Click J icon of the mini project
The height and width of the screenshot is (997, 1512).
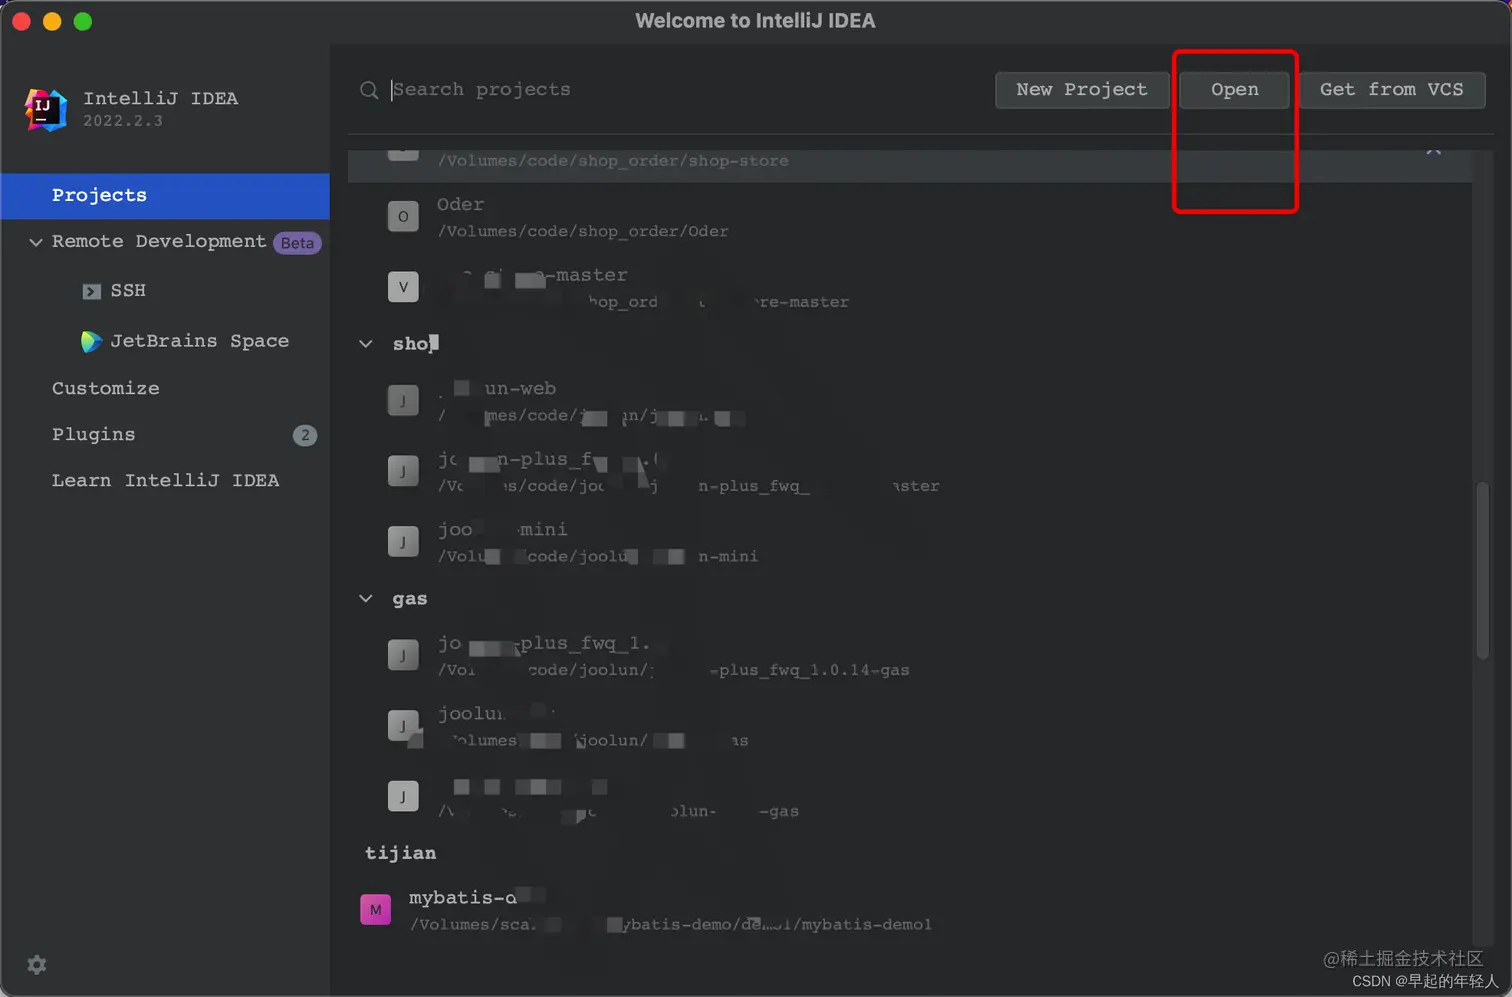point(403,542)
